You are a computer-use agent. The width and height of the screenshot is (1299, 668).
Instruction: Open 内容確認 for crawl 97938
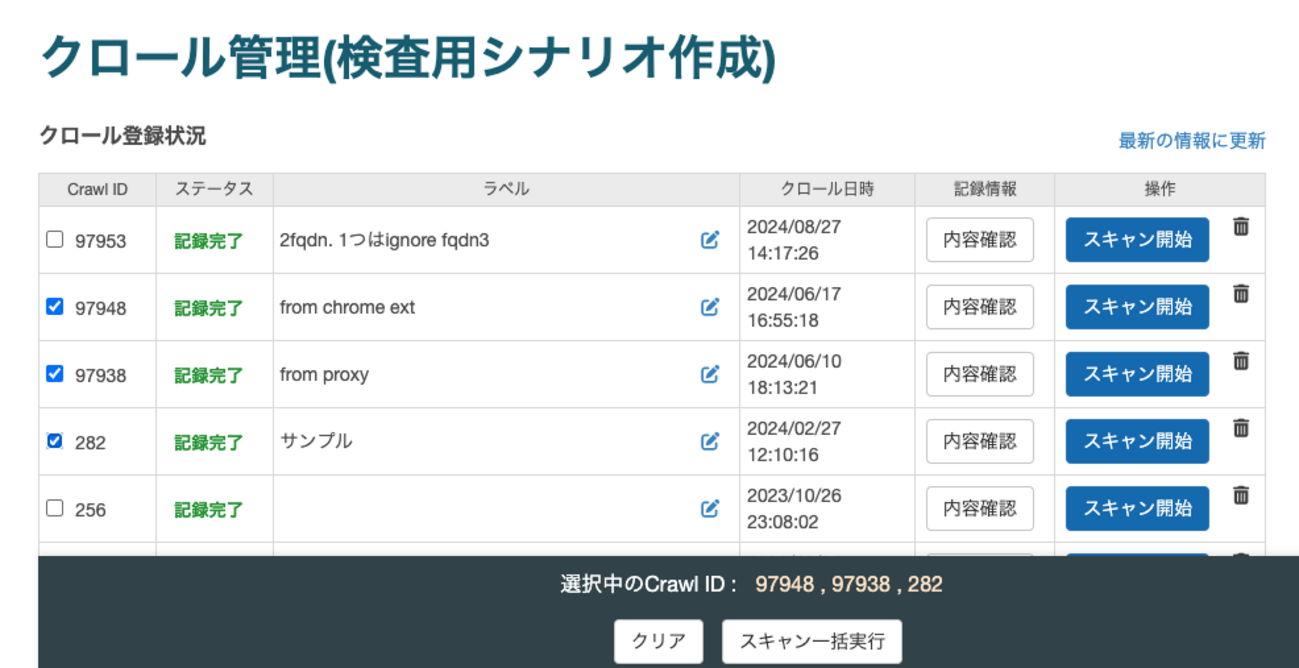pyautogui.click(x=980, y=374)
